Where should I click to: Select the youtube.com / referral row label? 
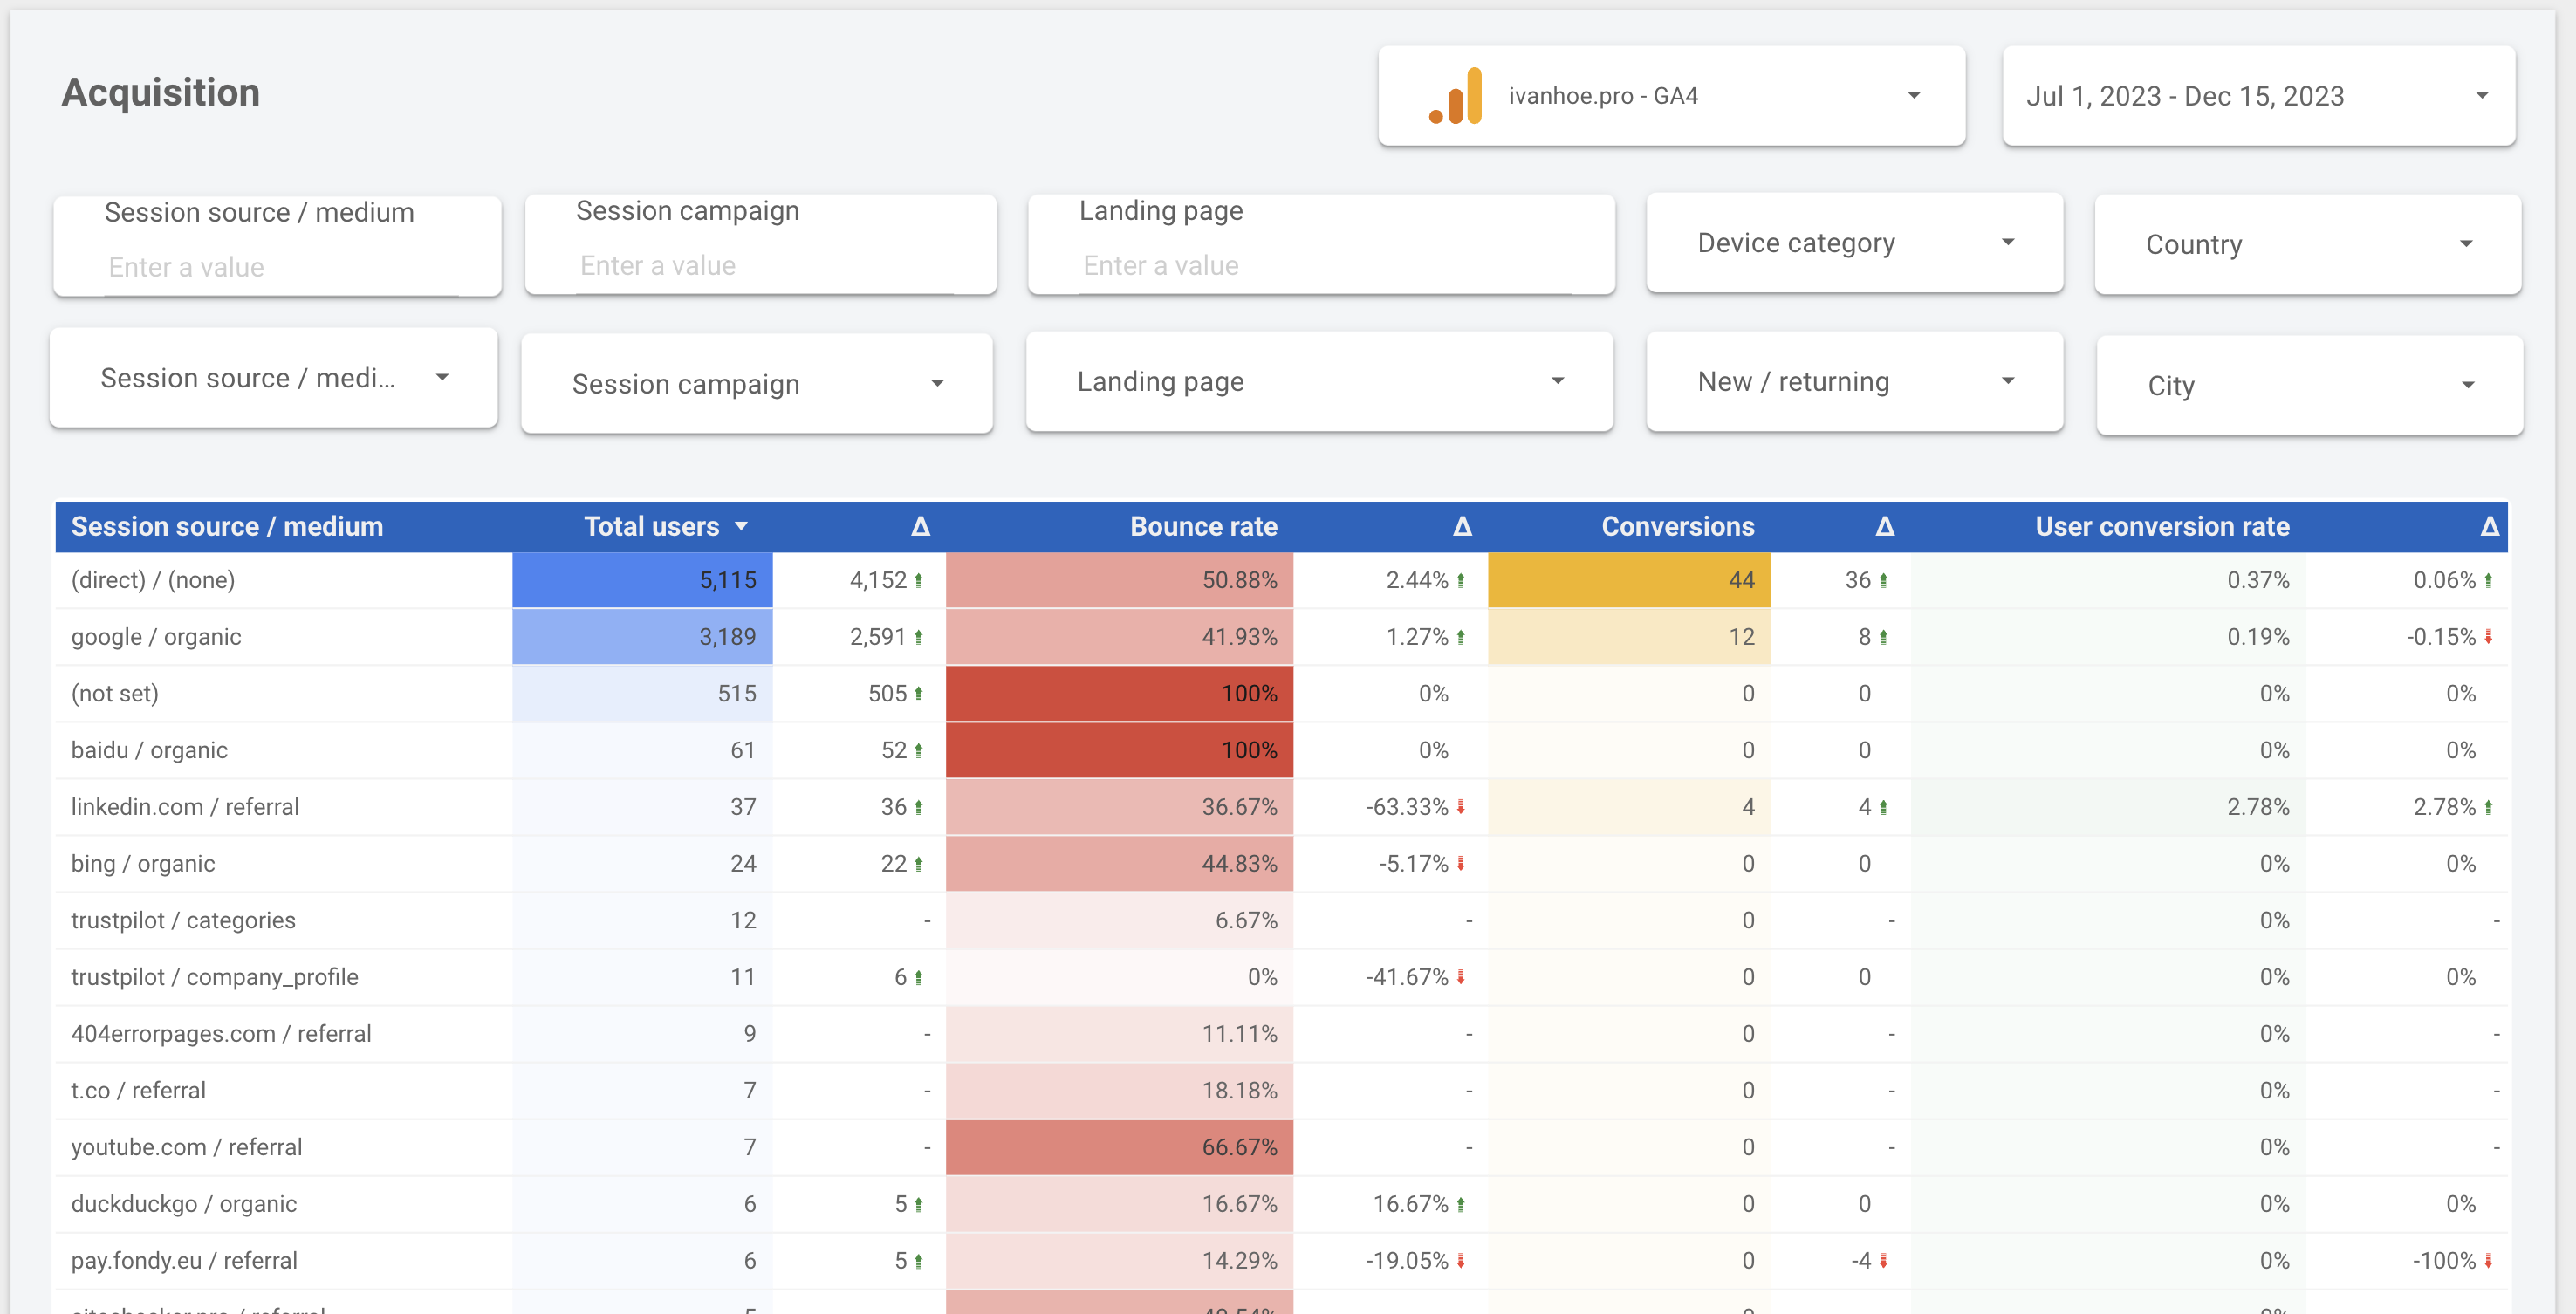coord(186,1147)
